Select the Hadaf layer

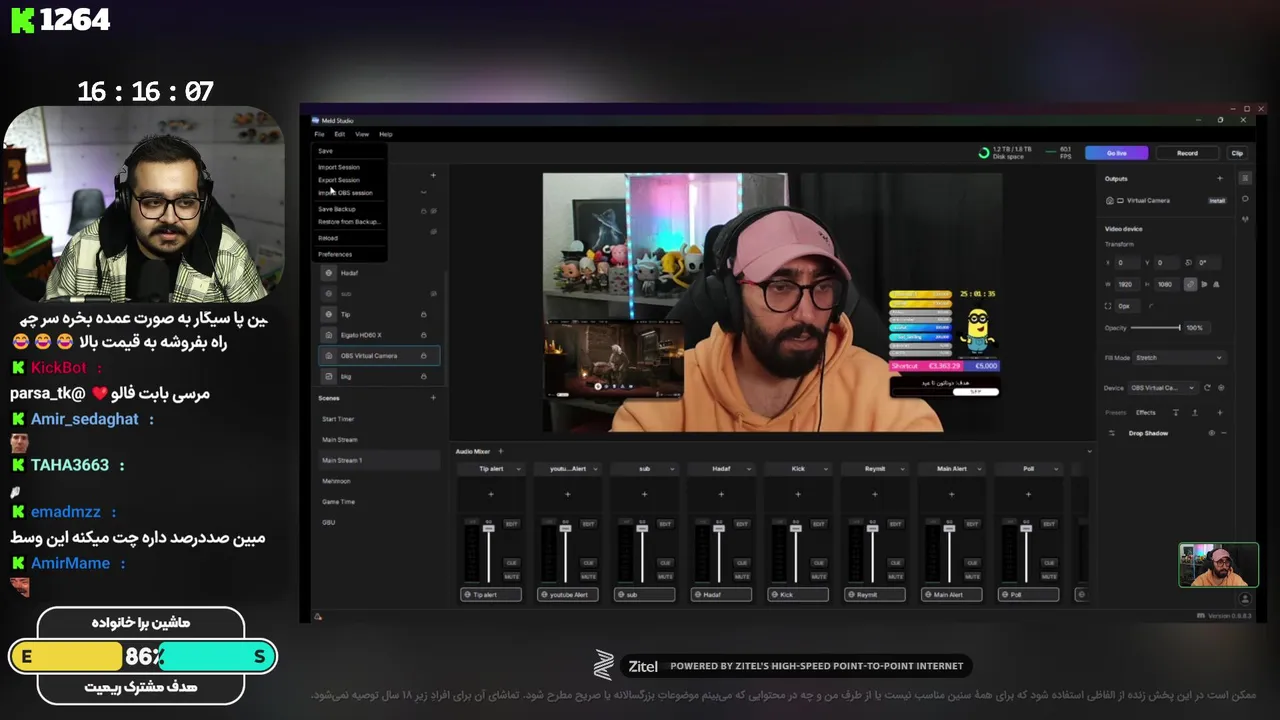378,273
